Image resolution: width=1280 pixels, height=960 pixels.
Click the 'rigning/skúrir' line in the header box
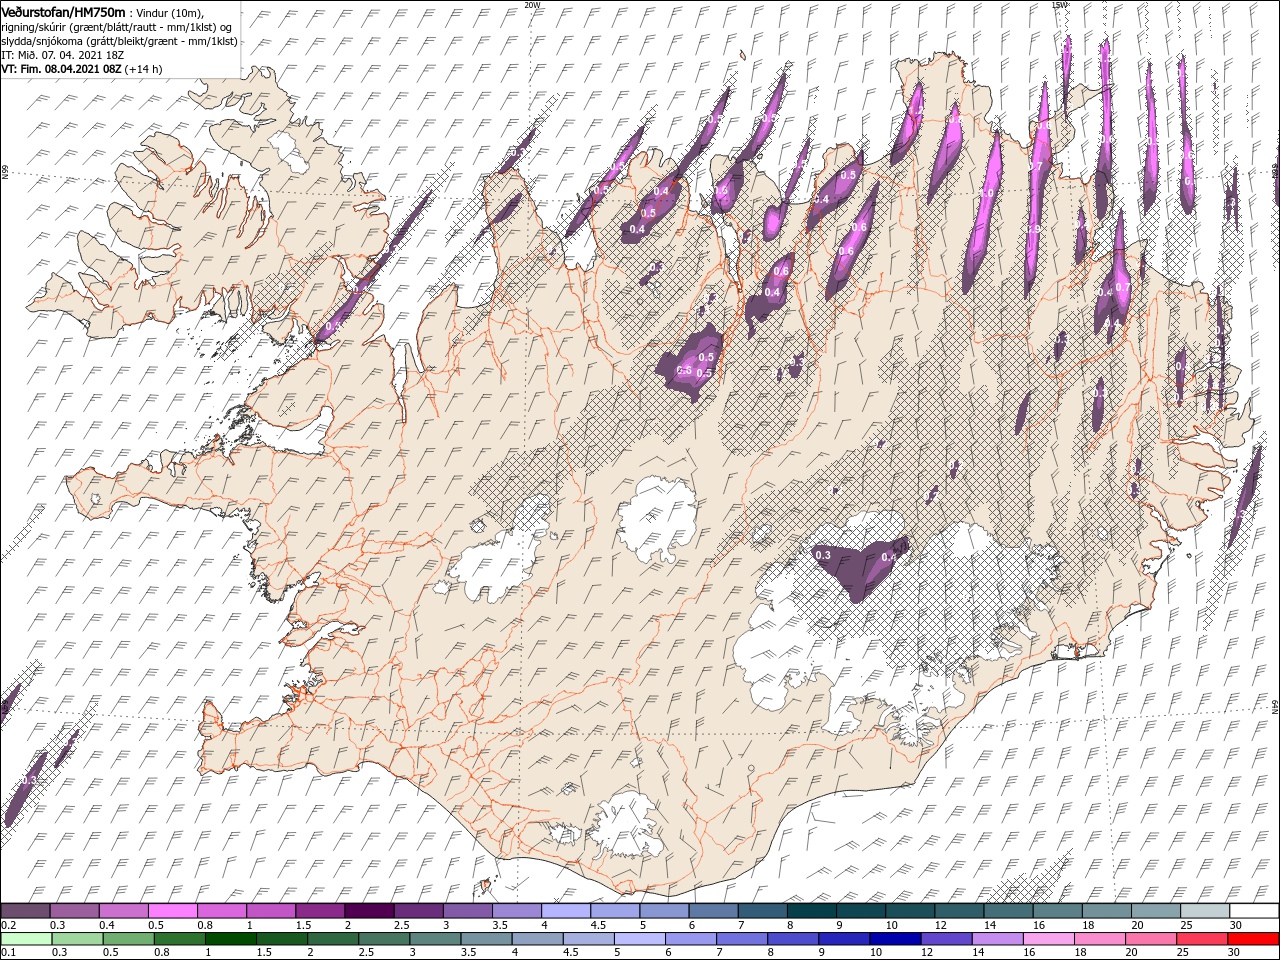(x=115, y=27)
